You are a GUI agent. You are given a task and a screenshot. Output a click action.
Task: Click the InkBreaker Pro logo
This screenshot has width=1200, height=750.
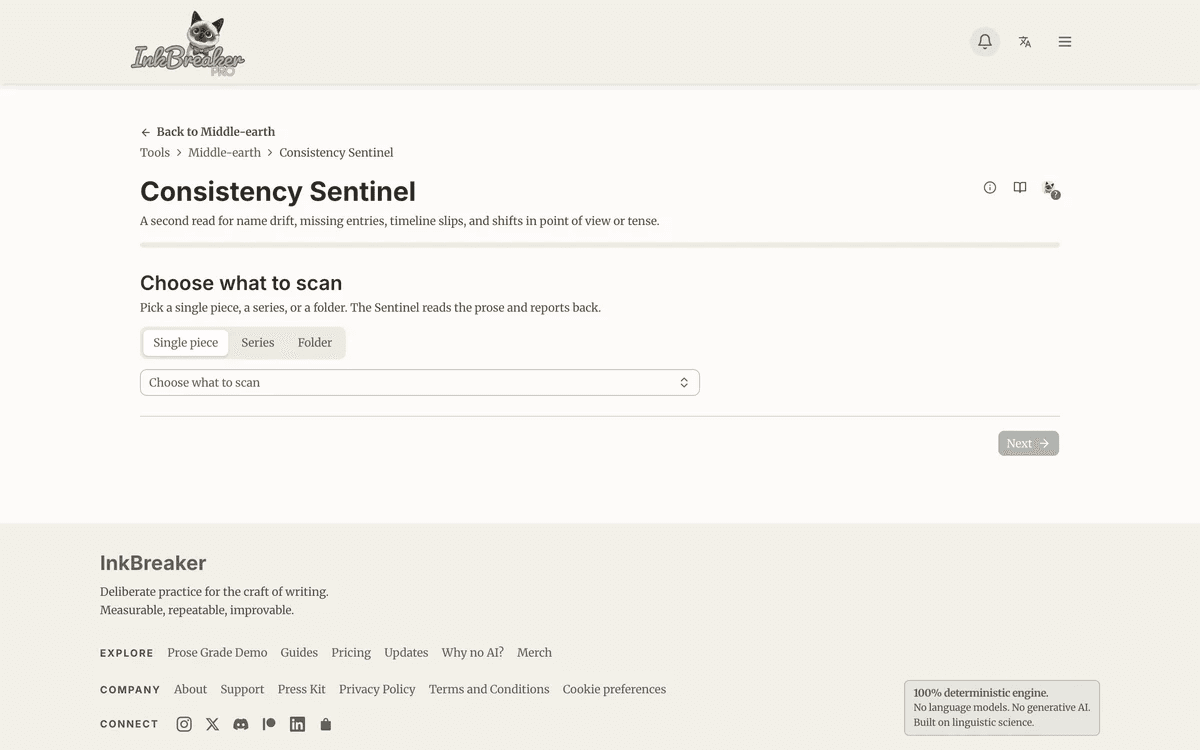pyautogui.click(x=188, y=45)
